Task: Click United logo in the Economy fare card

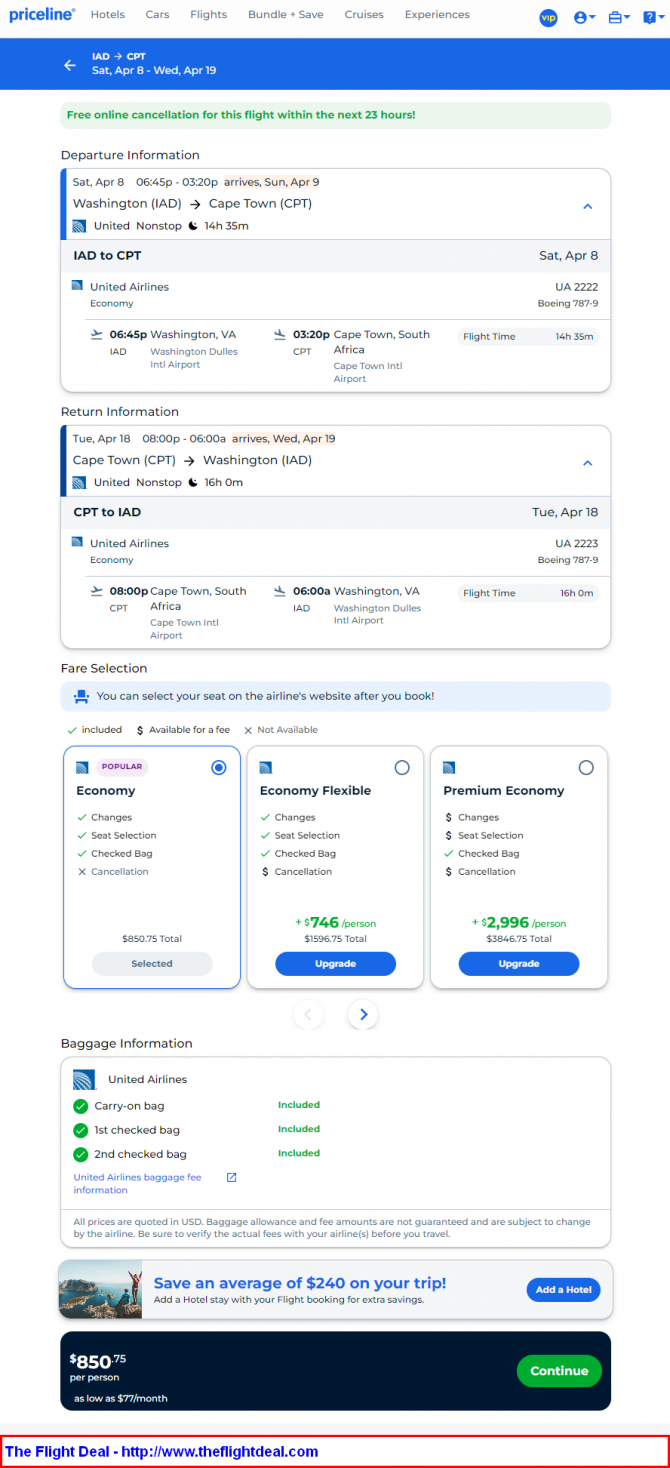Action: coord(83,768)
